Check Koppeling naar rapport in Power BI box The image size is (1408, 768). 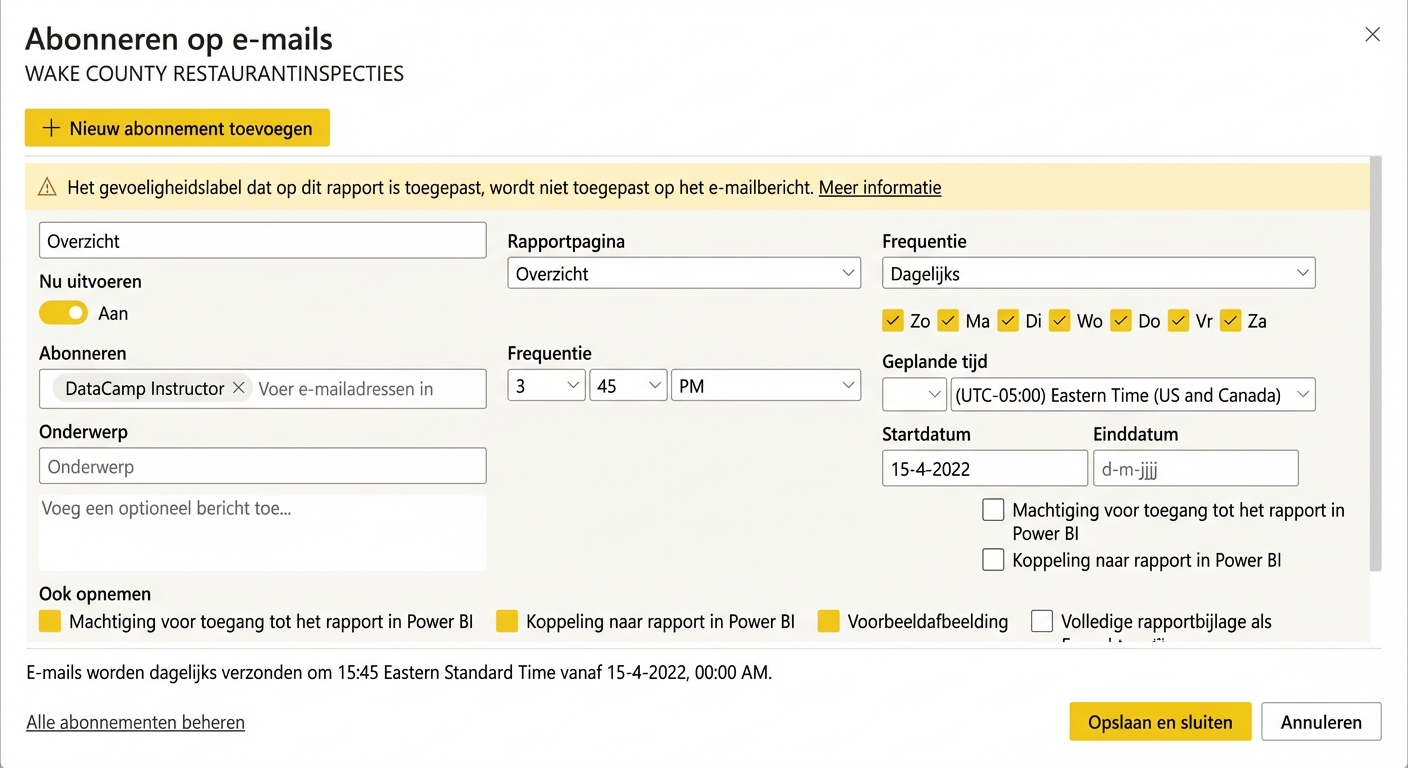pos(993,560)
